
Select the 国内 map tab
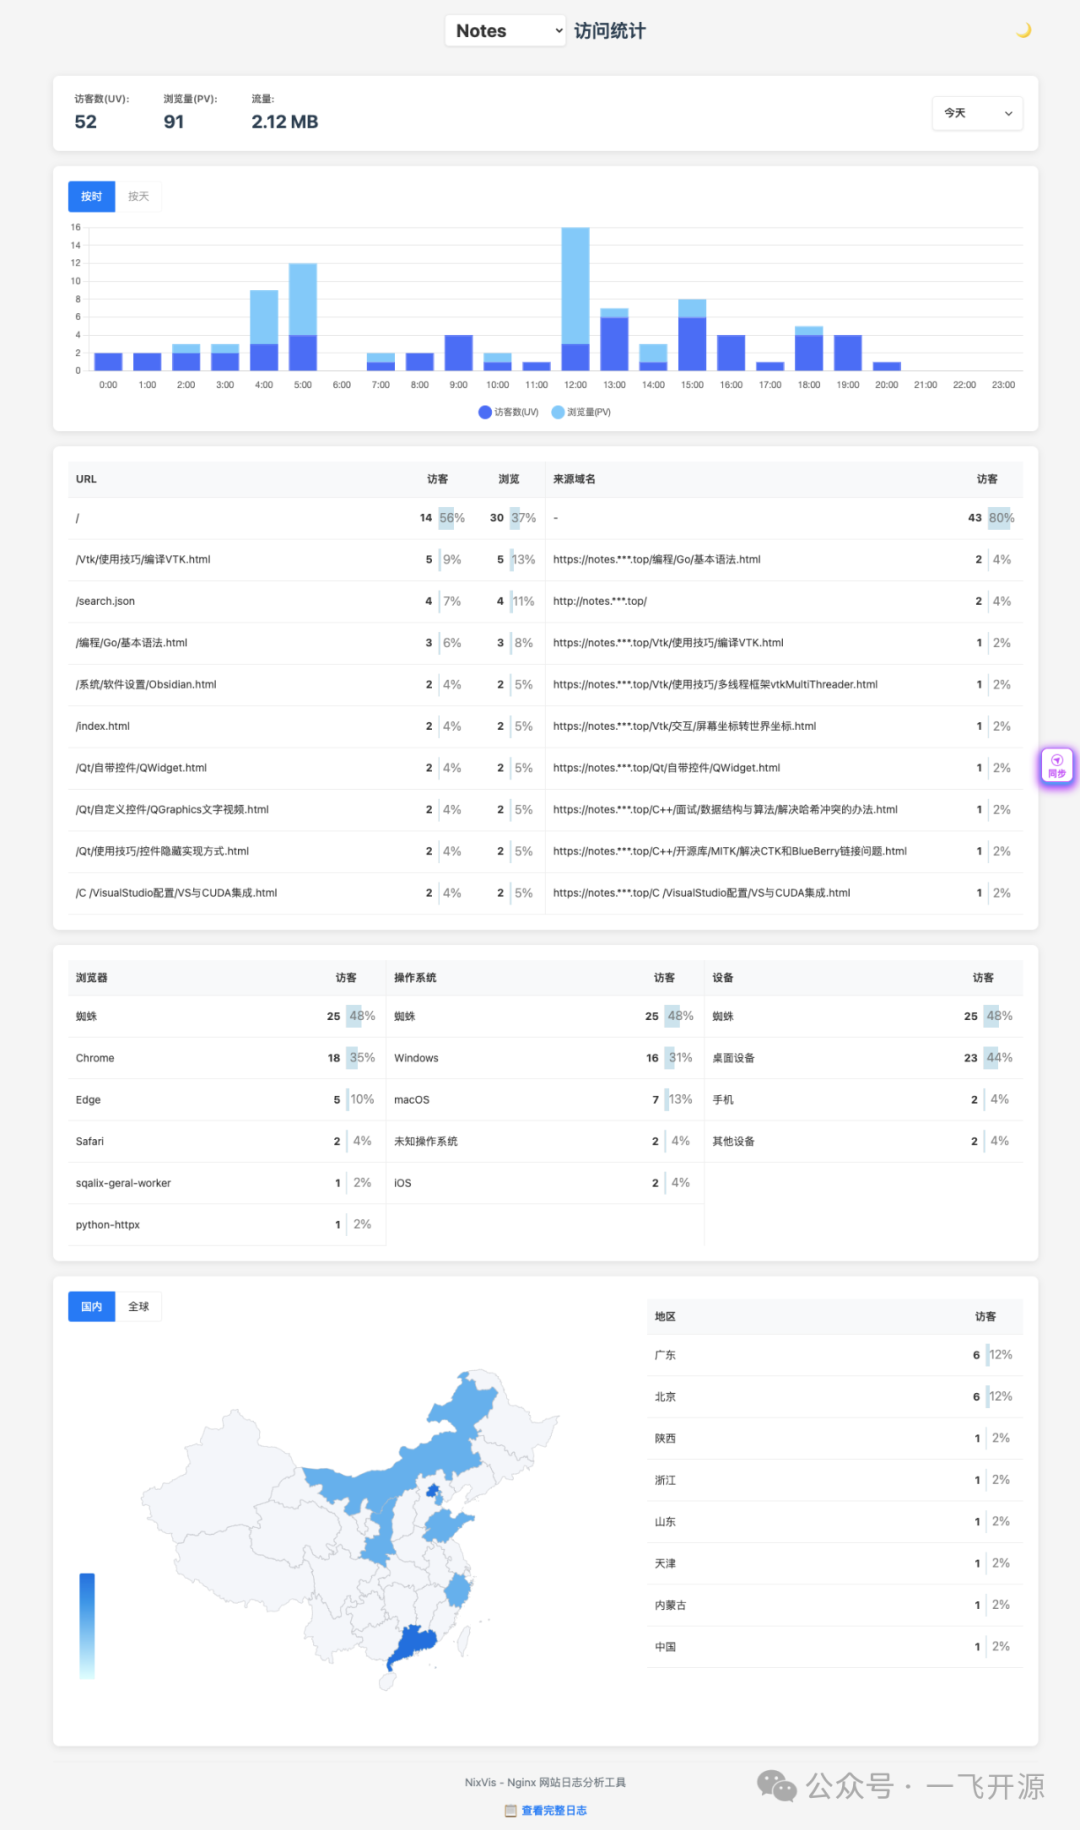(92, 1307)
